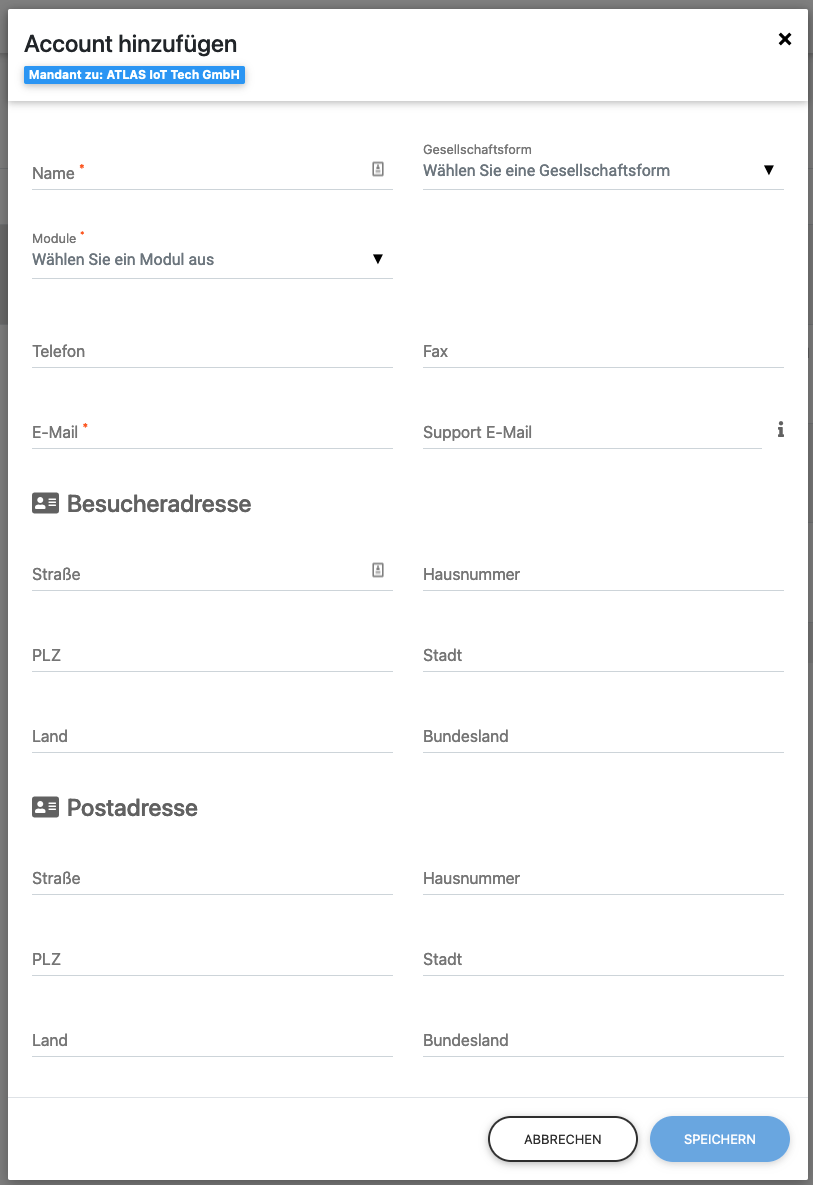Click the contact icon in Besucheradresse Straße field
The width and height of the screenshot is (813, 1185).
pos(378,570)
